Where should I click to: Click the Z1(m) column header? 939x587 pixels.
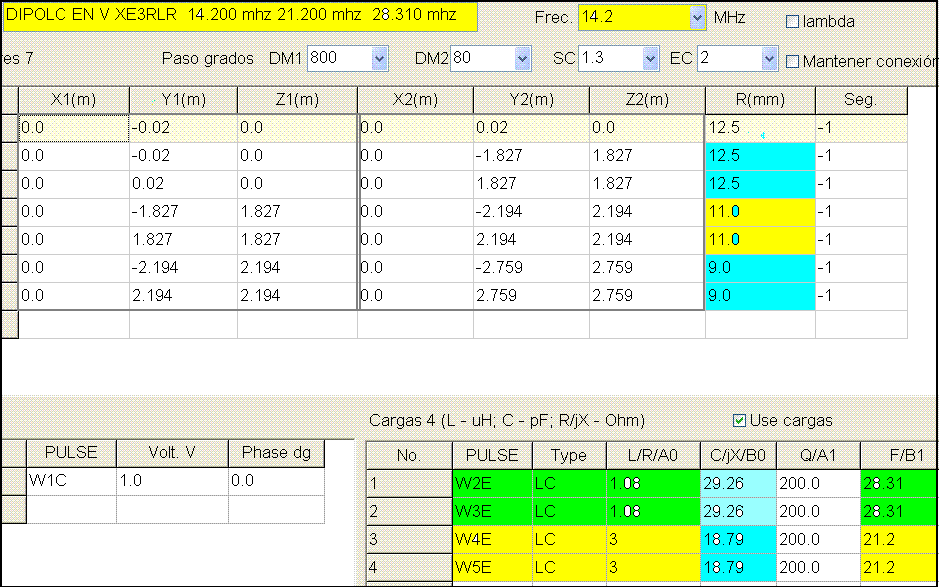tap(297, 100)
